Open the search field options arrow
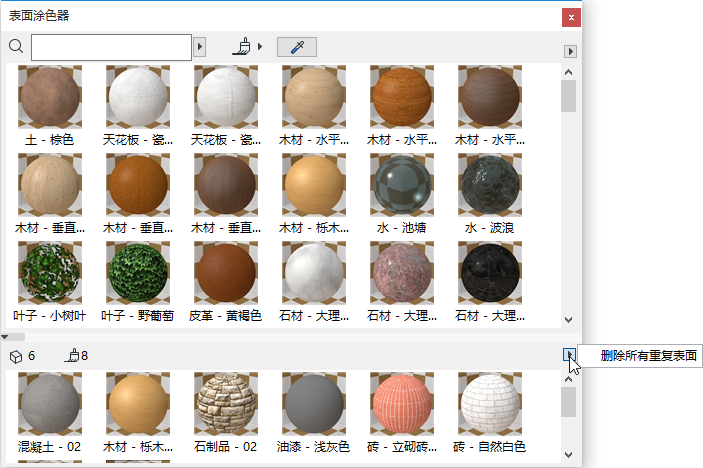Screen dimensions: 703x468 tap(199, 47)
